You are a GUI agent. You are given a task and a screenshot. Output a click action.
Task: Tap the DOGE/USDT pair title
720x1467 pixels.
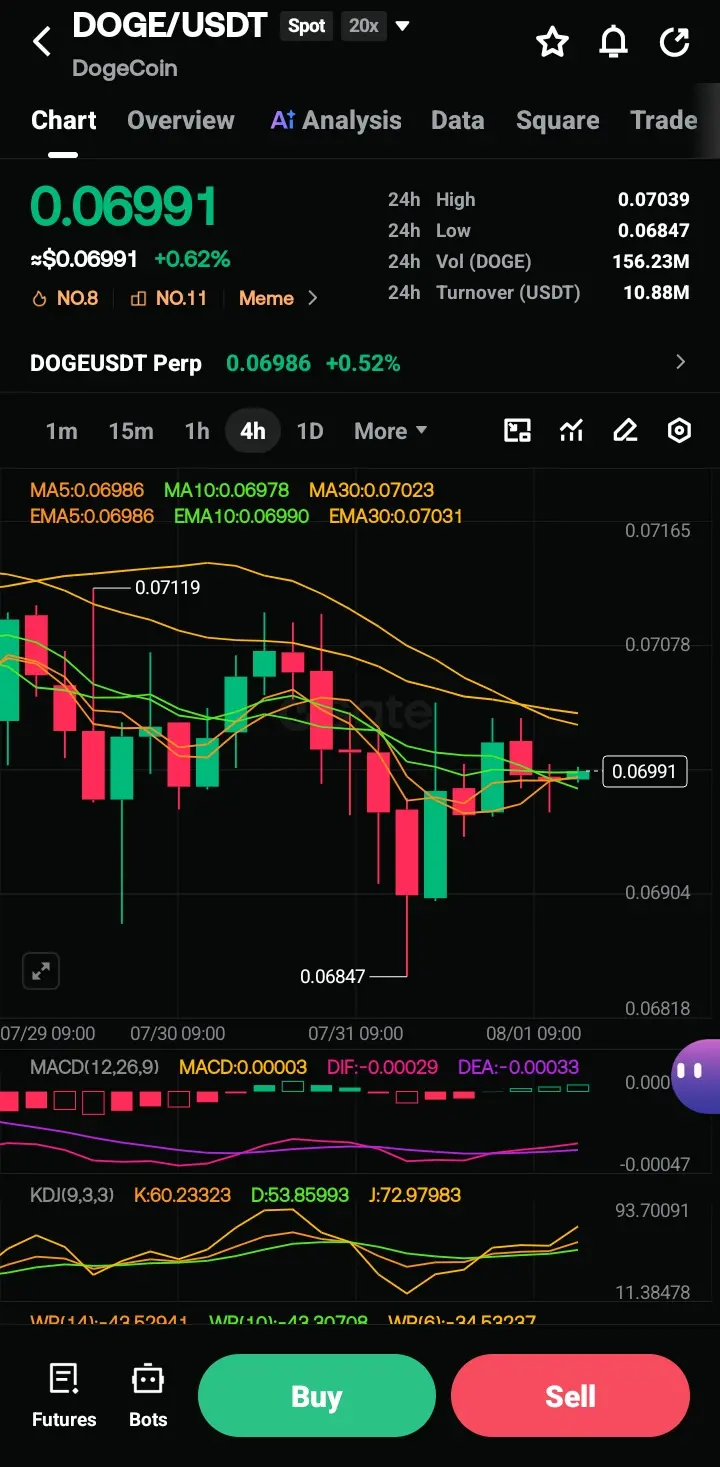[x=170, y=25]
